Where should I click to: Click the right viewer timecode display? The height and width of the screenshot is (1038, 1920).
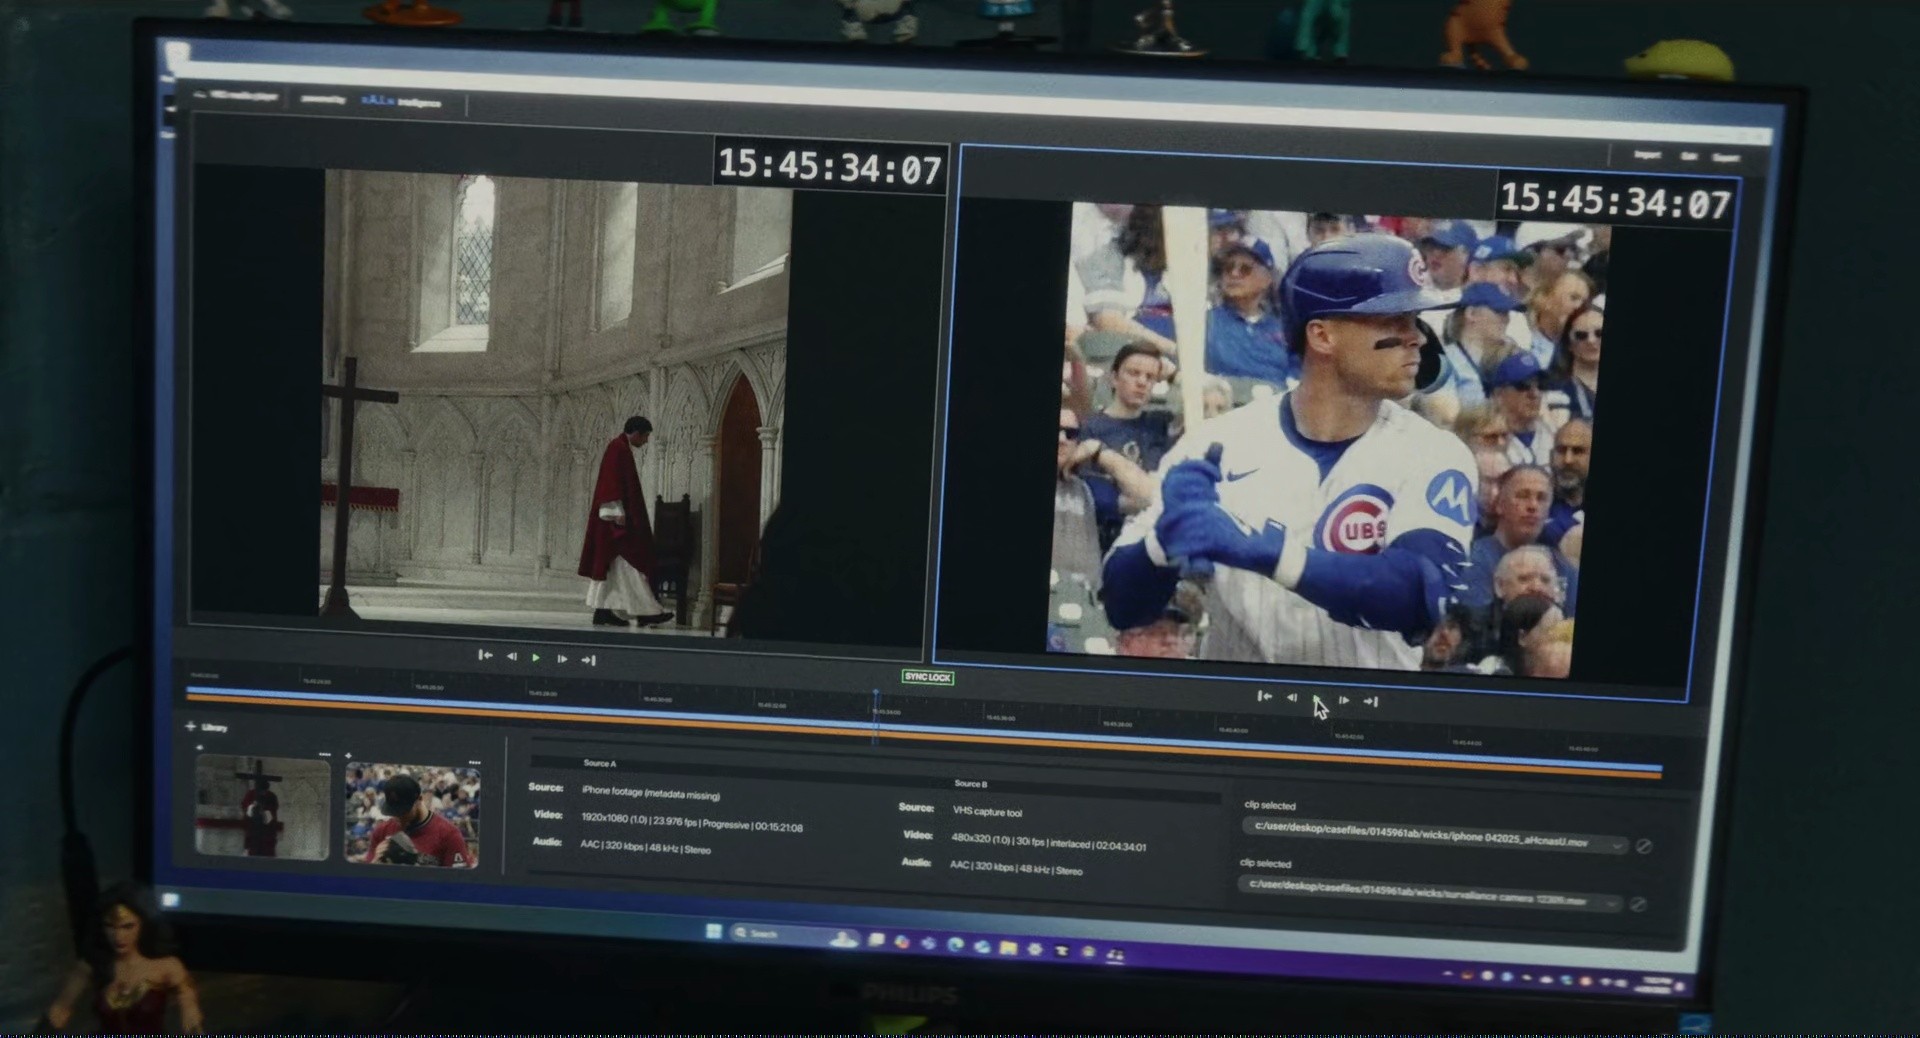1615,202
